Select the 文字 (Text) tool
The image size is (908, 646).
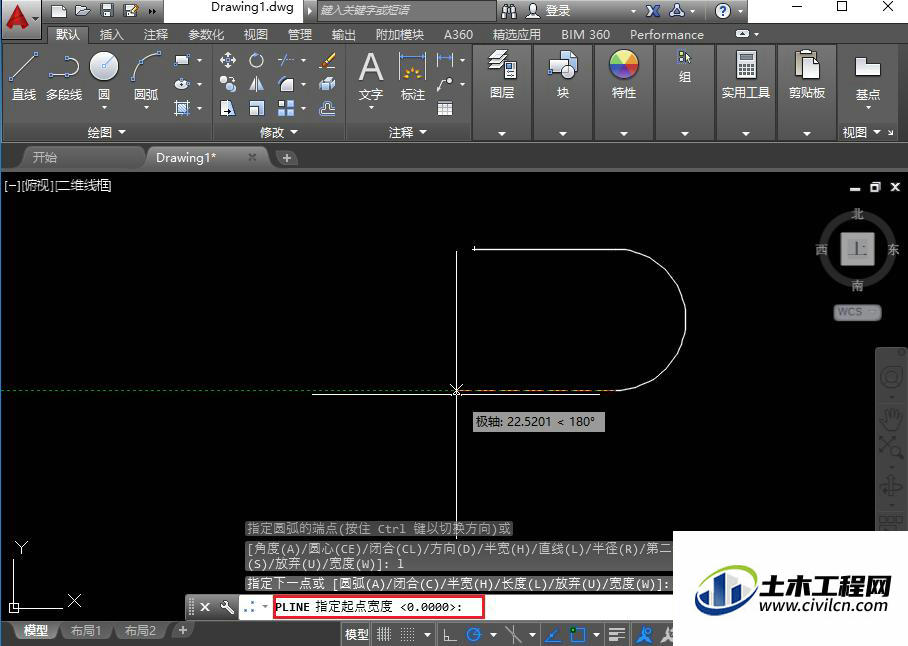[371, 77]
